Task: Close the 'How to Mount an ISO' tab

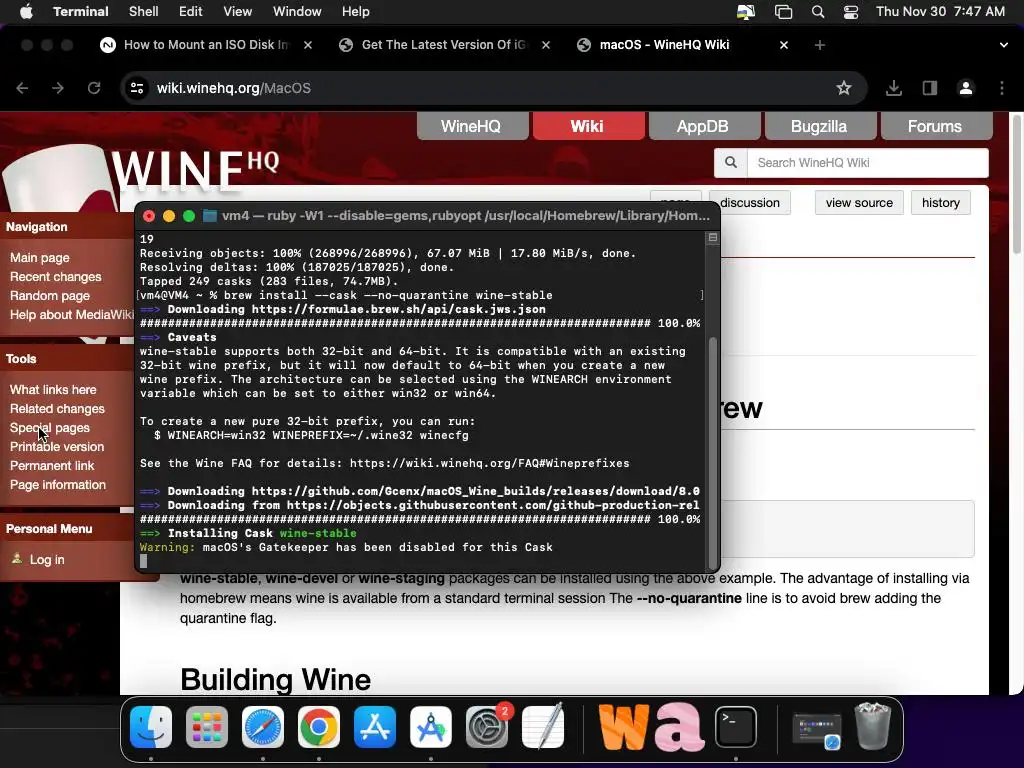Action: (x=308, y=45)
